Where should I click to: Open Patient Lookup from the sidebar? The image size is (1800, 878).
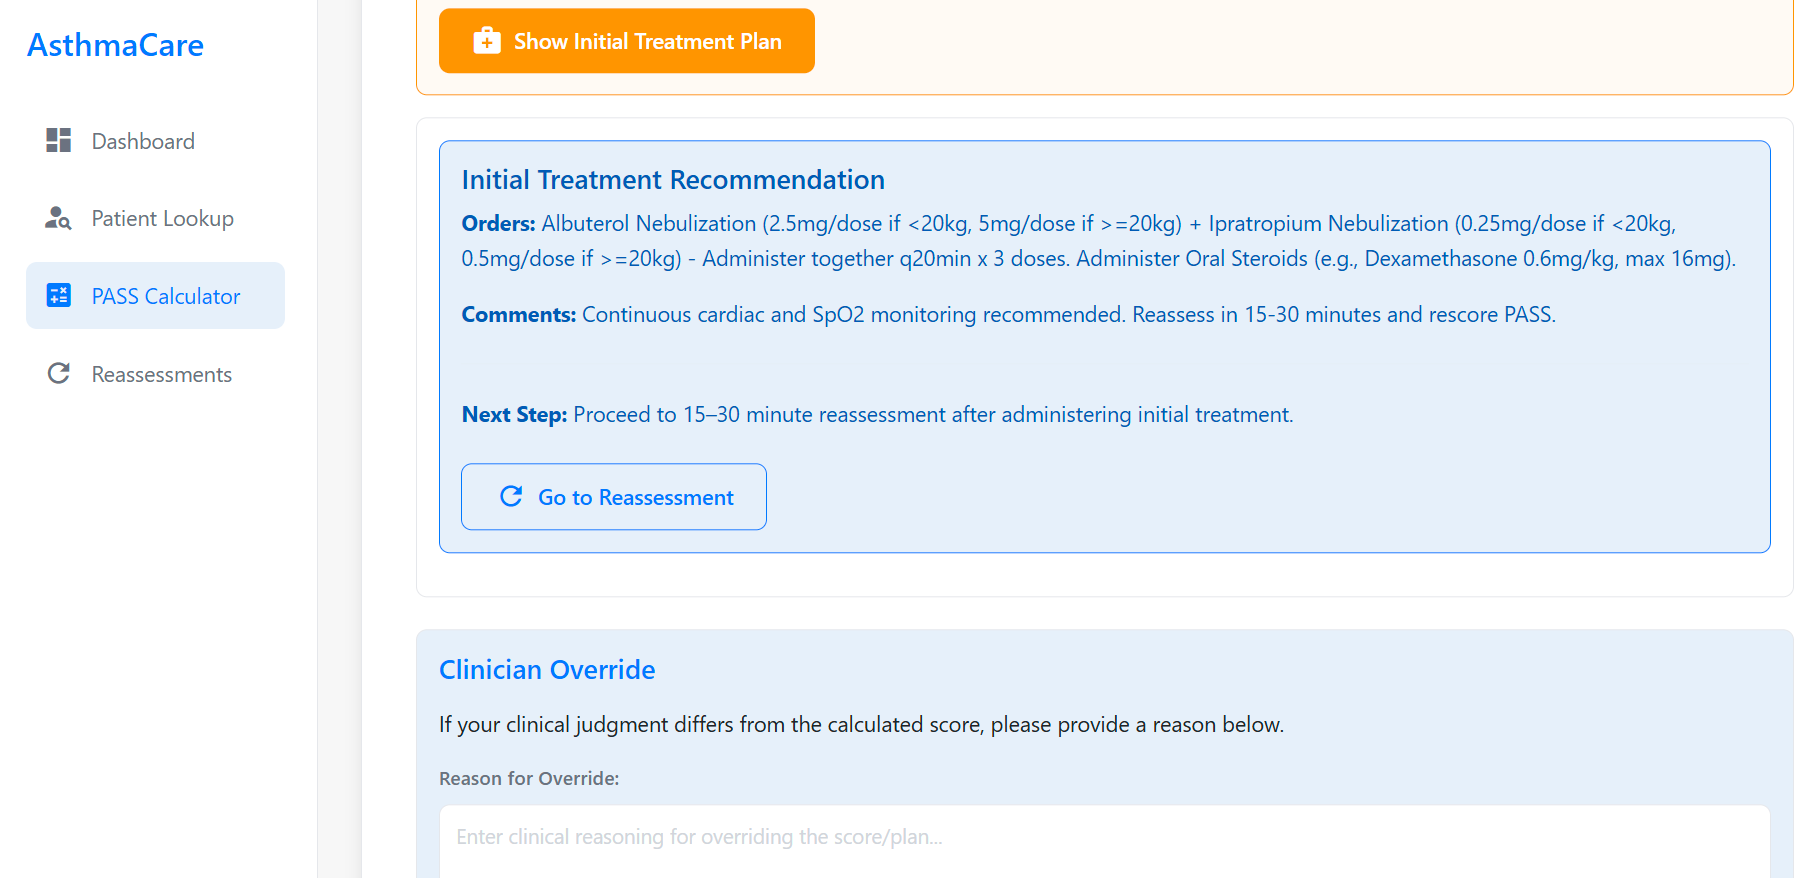click(x=161, y=218)
